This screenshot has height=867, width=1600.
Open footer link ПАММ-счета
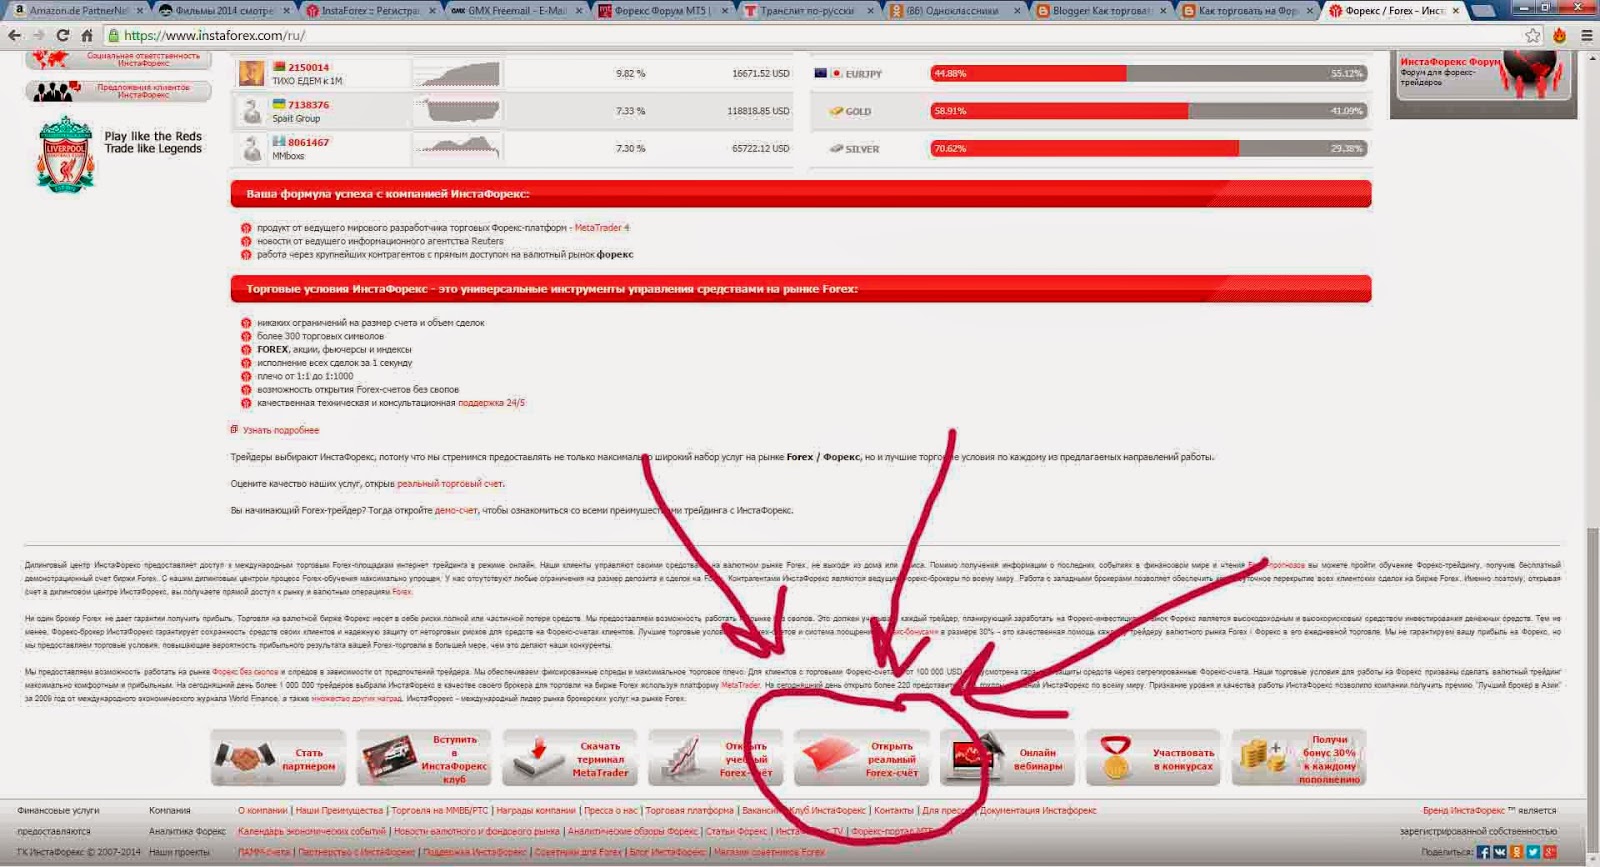pyautogui.click(x=264, y=852)
